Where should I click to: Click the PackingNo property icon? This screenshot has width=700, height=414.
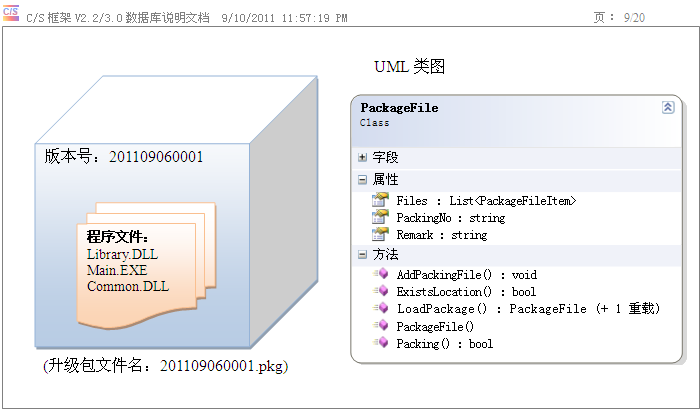pyautogui.click(x=380, y=217)
